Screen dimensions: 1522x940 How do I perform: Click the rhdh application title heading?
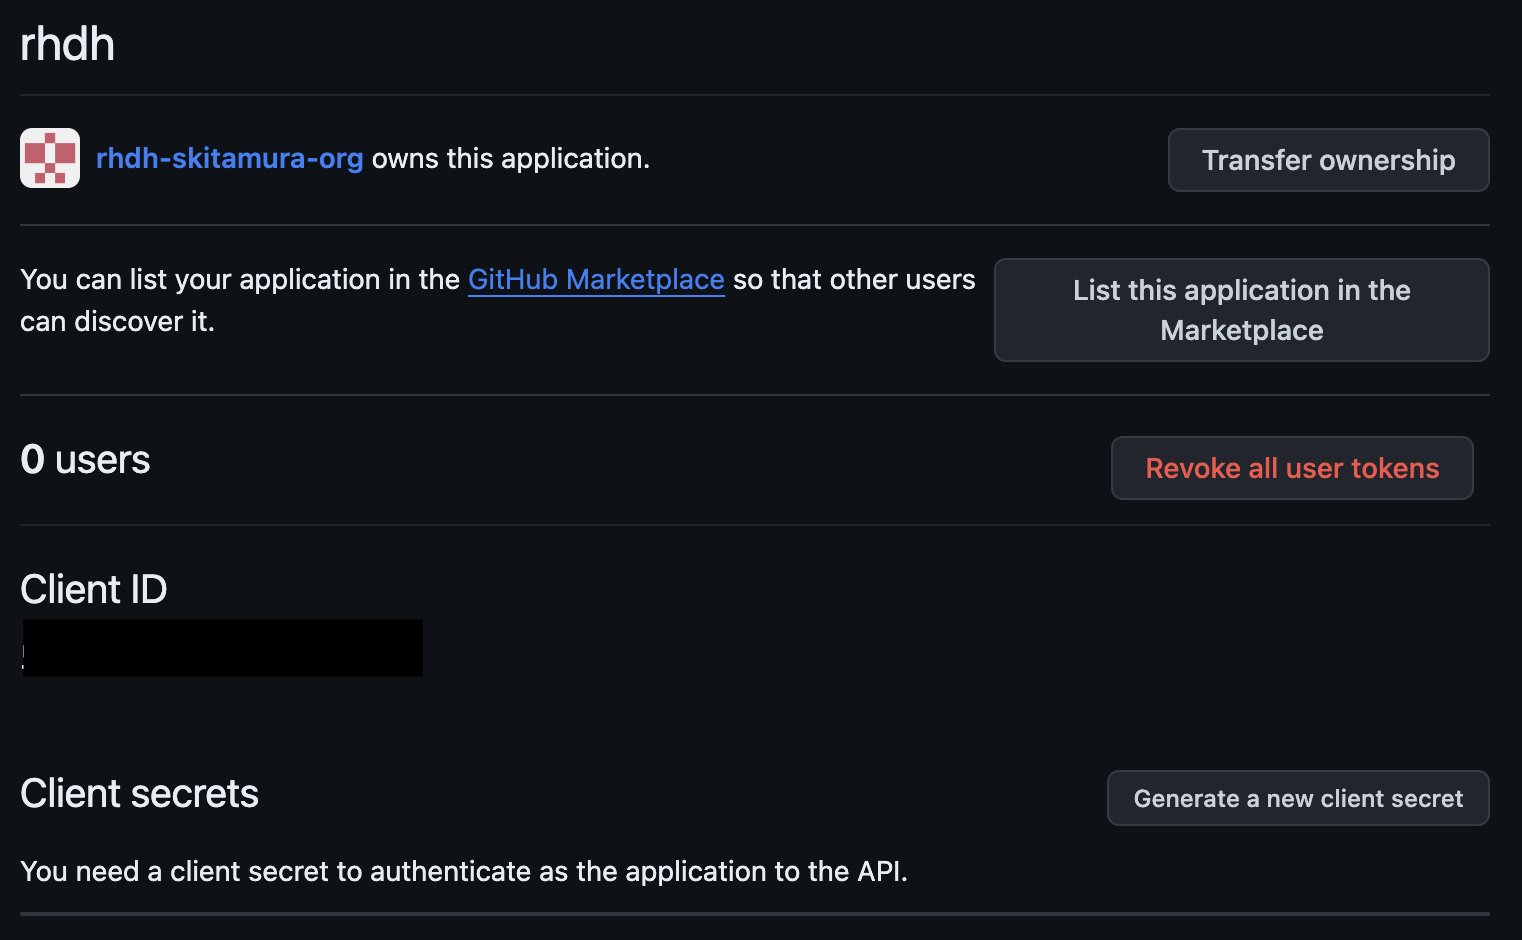tap(68, 45)
